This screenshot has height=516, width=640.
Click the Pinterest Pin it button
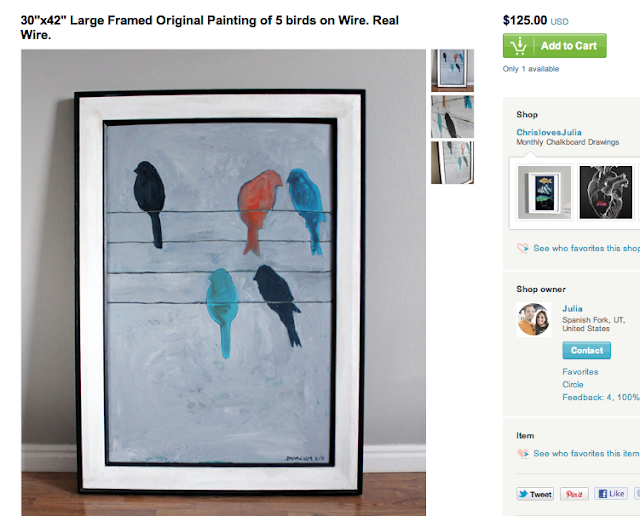tap(574, 494)
